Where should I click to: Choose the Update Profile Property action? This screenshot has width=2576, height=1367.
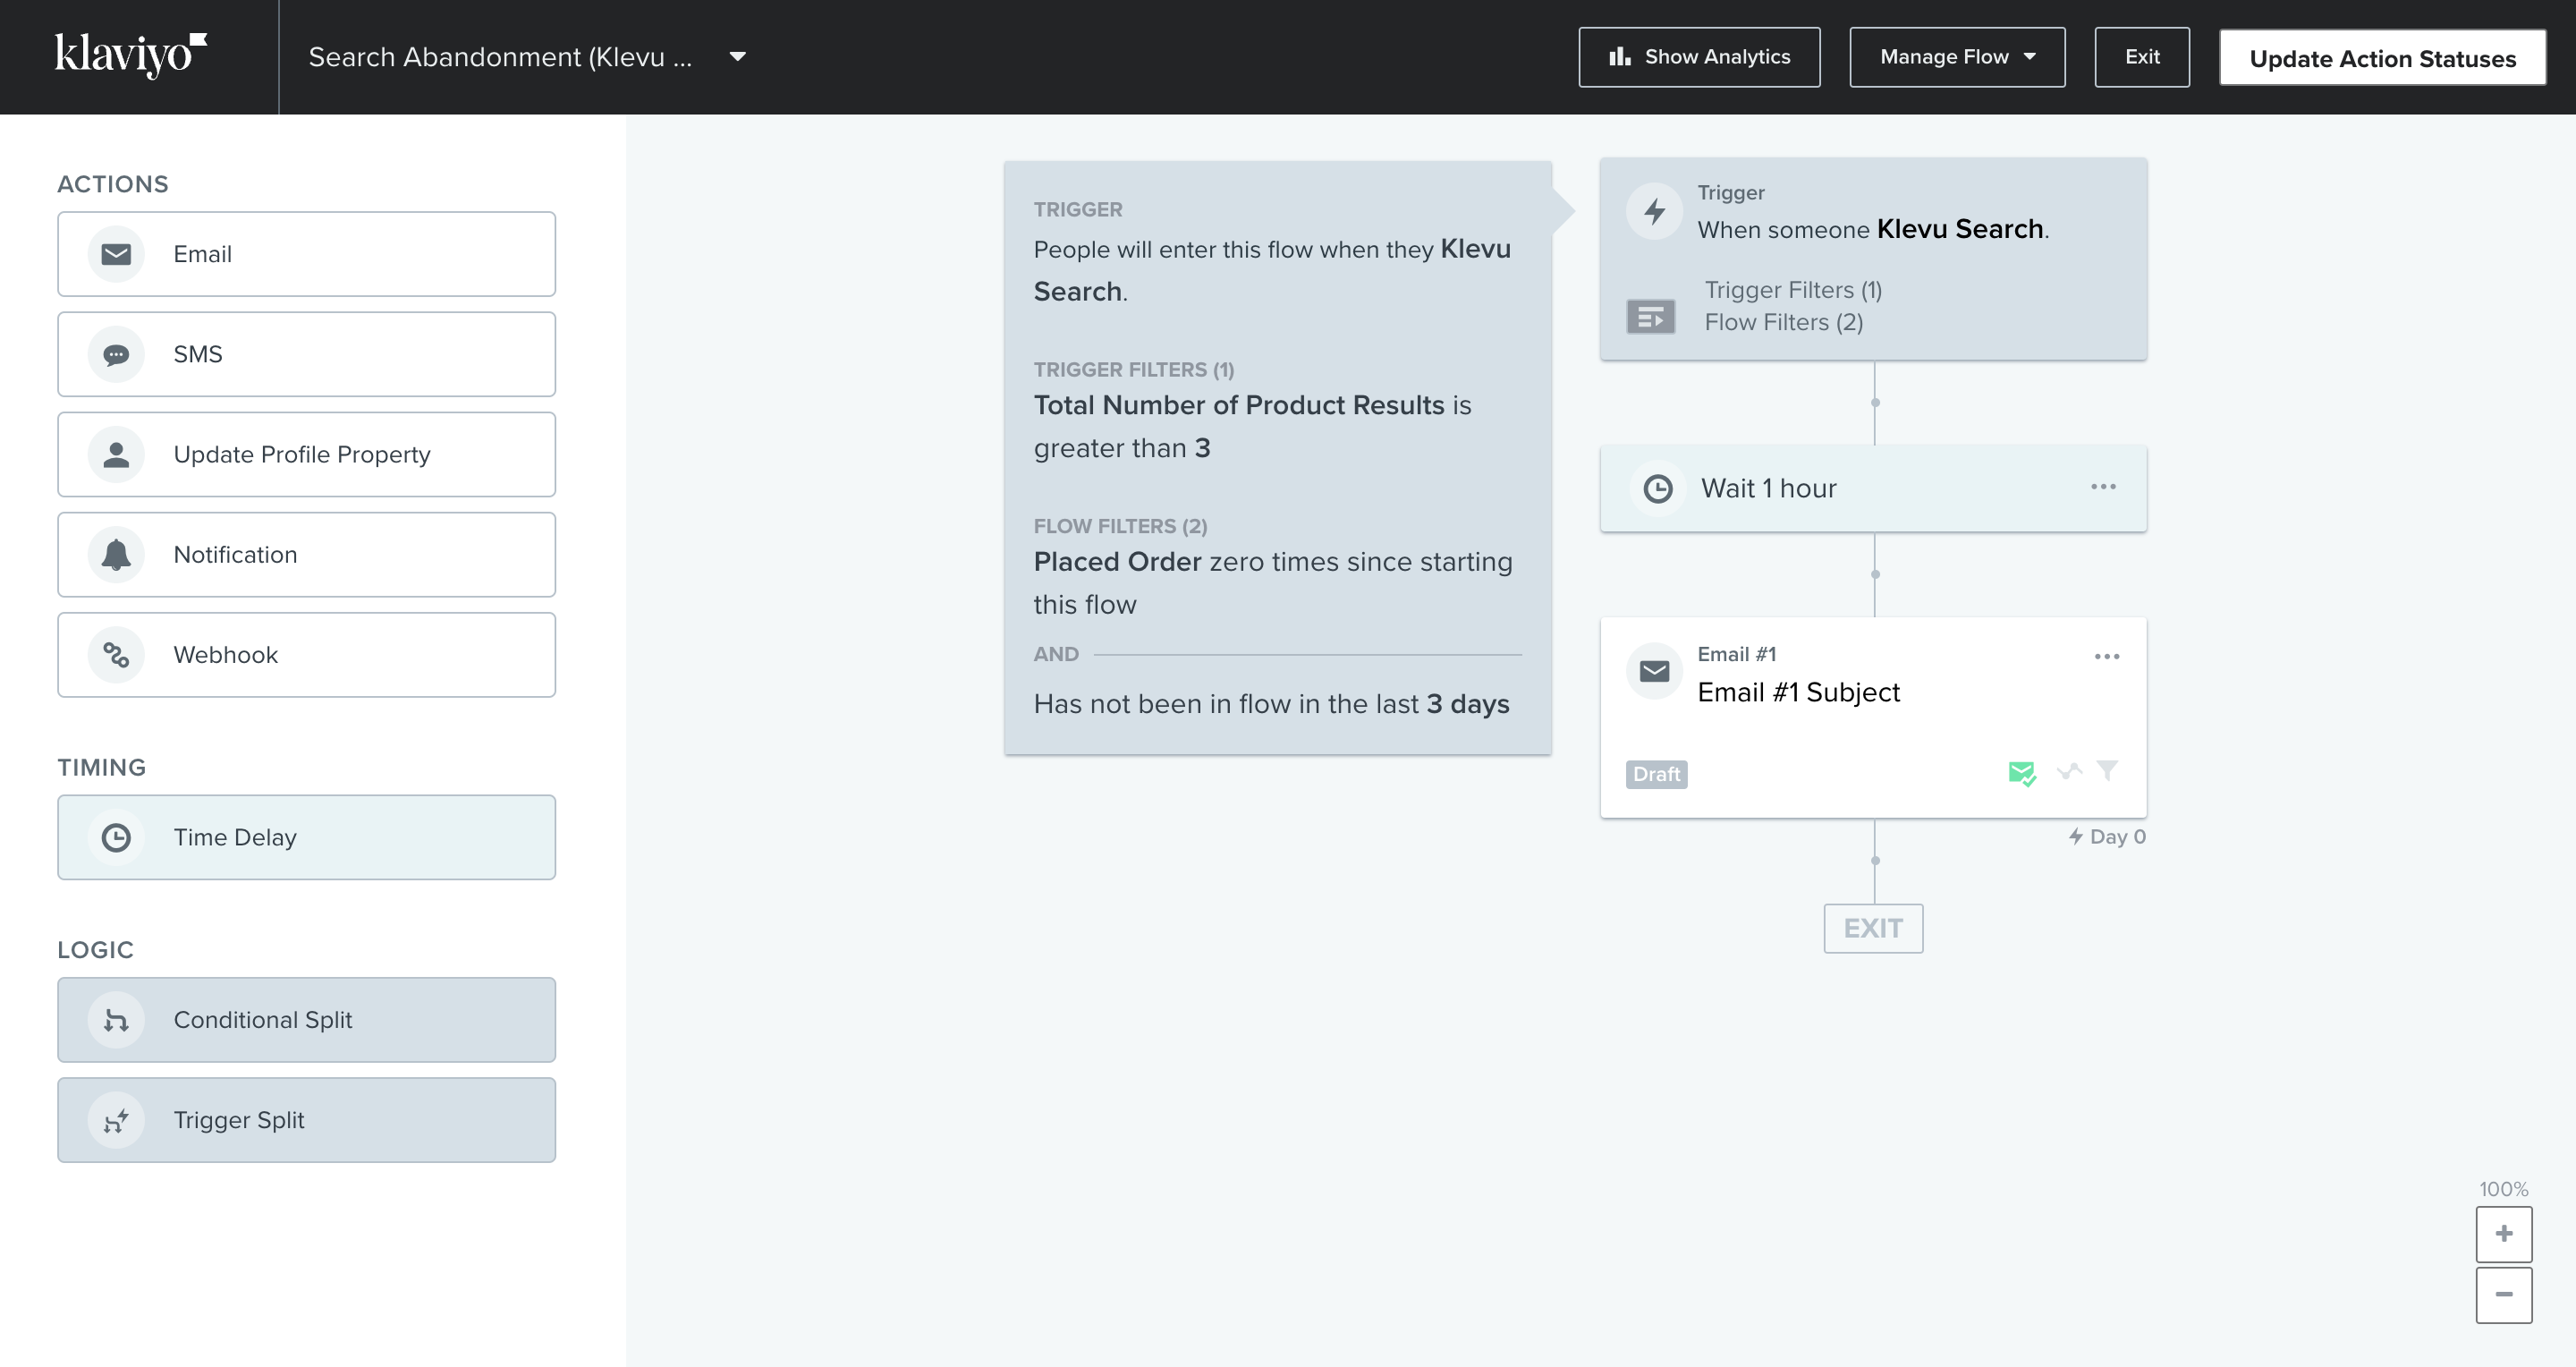point(306,454)
